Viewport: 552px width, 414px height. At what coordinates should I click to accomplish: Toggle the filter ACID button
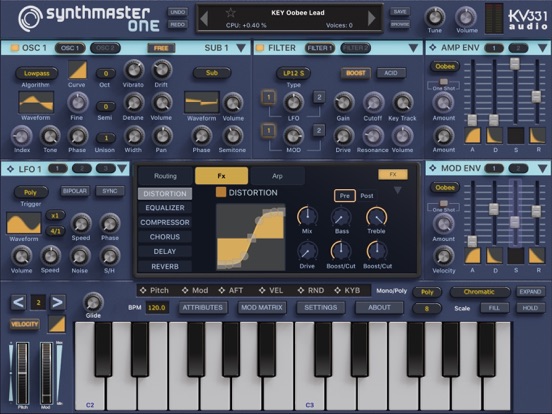tap(391, 73)
